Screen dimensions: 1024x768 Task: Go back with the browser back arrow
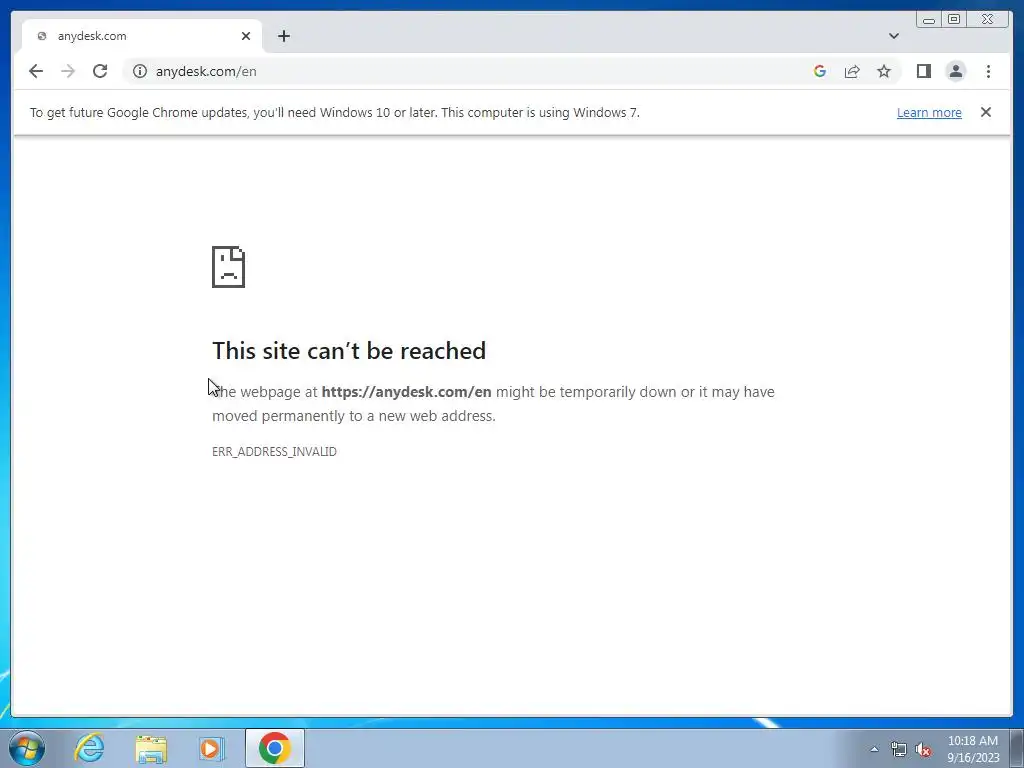coord(36,71)
